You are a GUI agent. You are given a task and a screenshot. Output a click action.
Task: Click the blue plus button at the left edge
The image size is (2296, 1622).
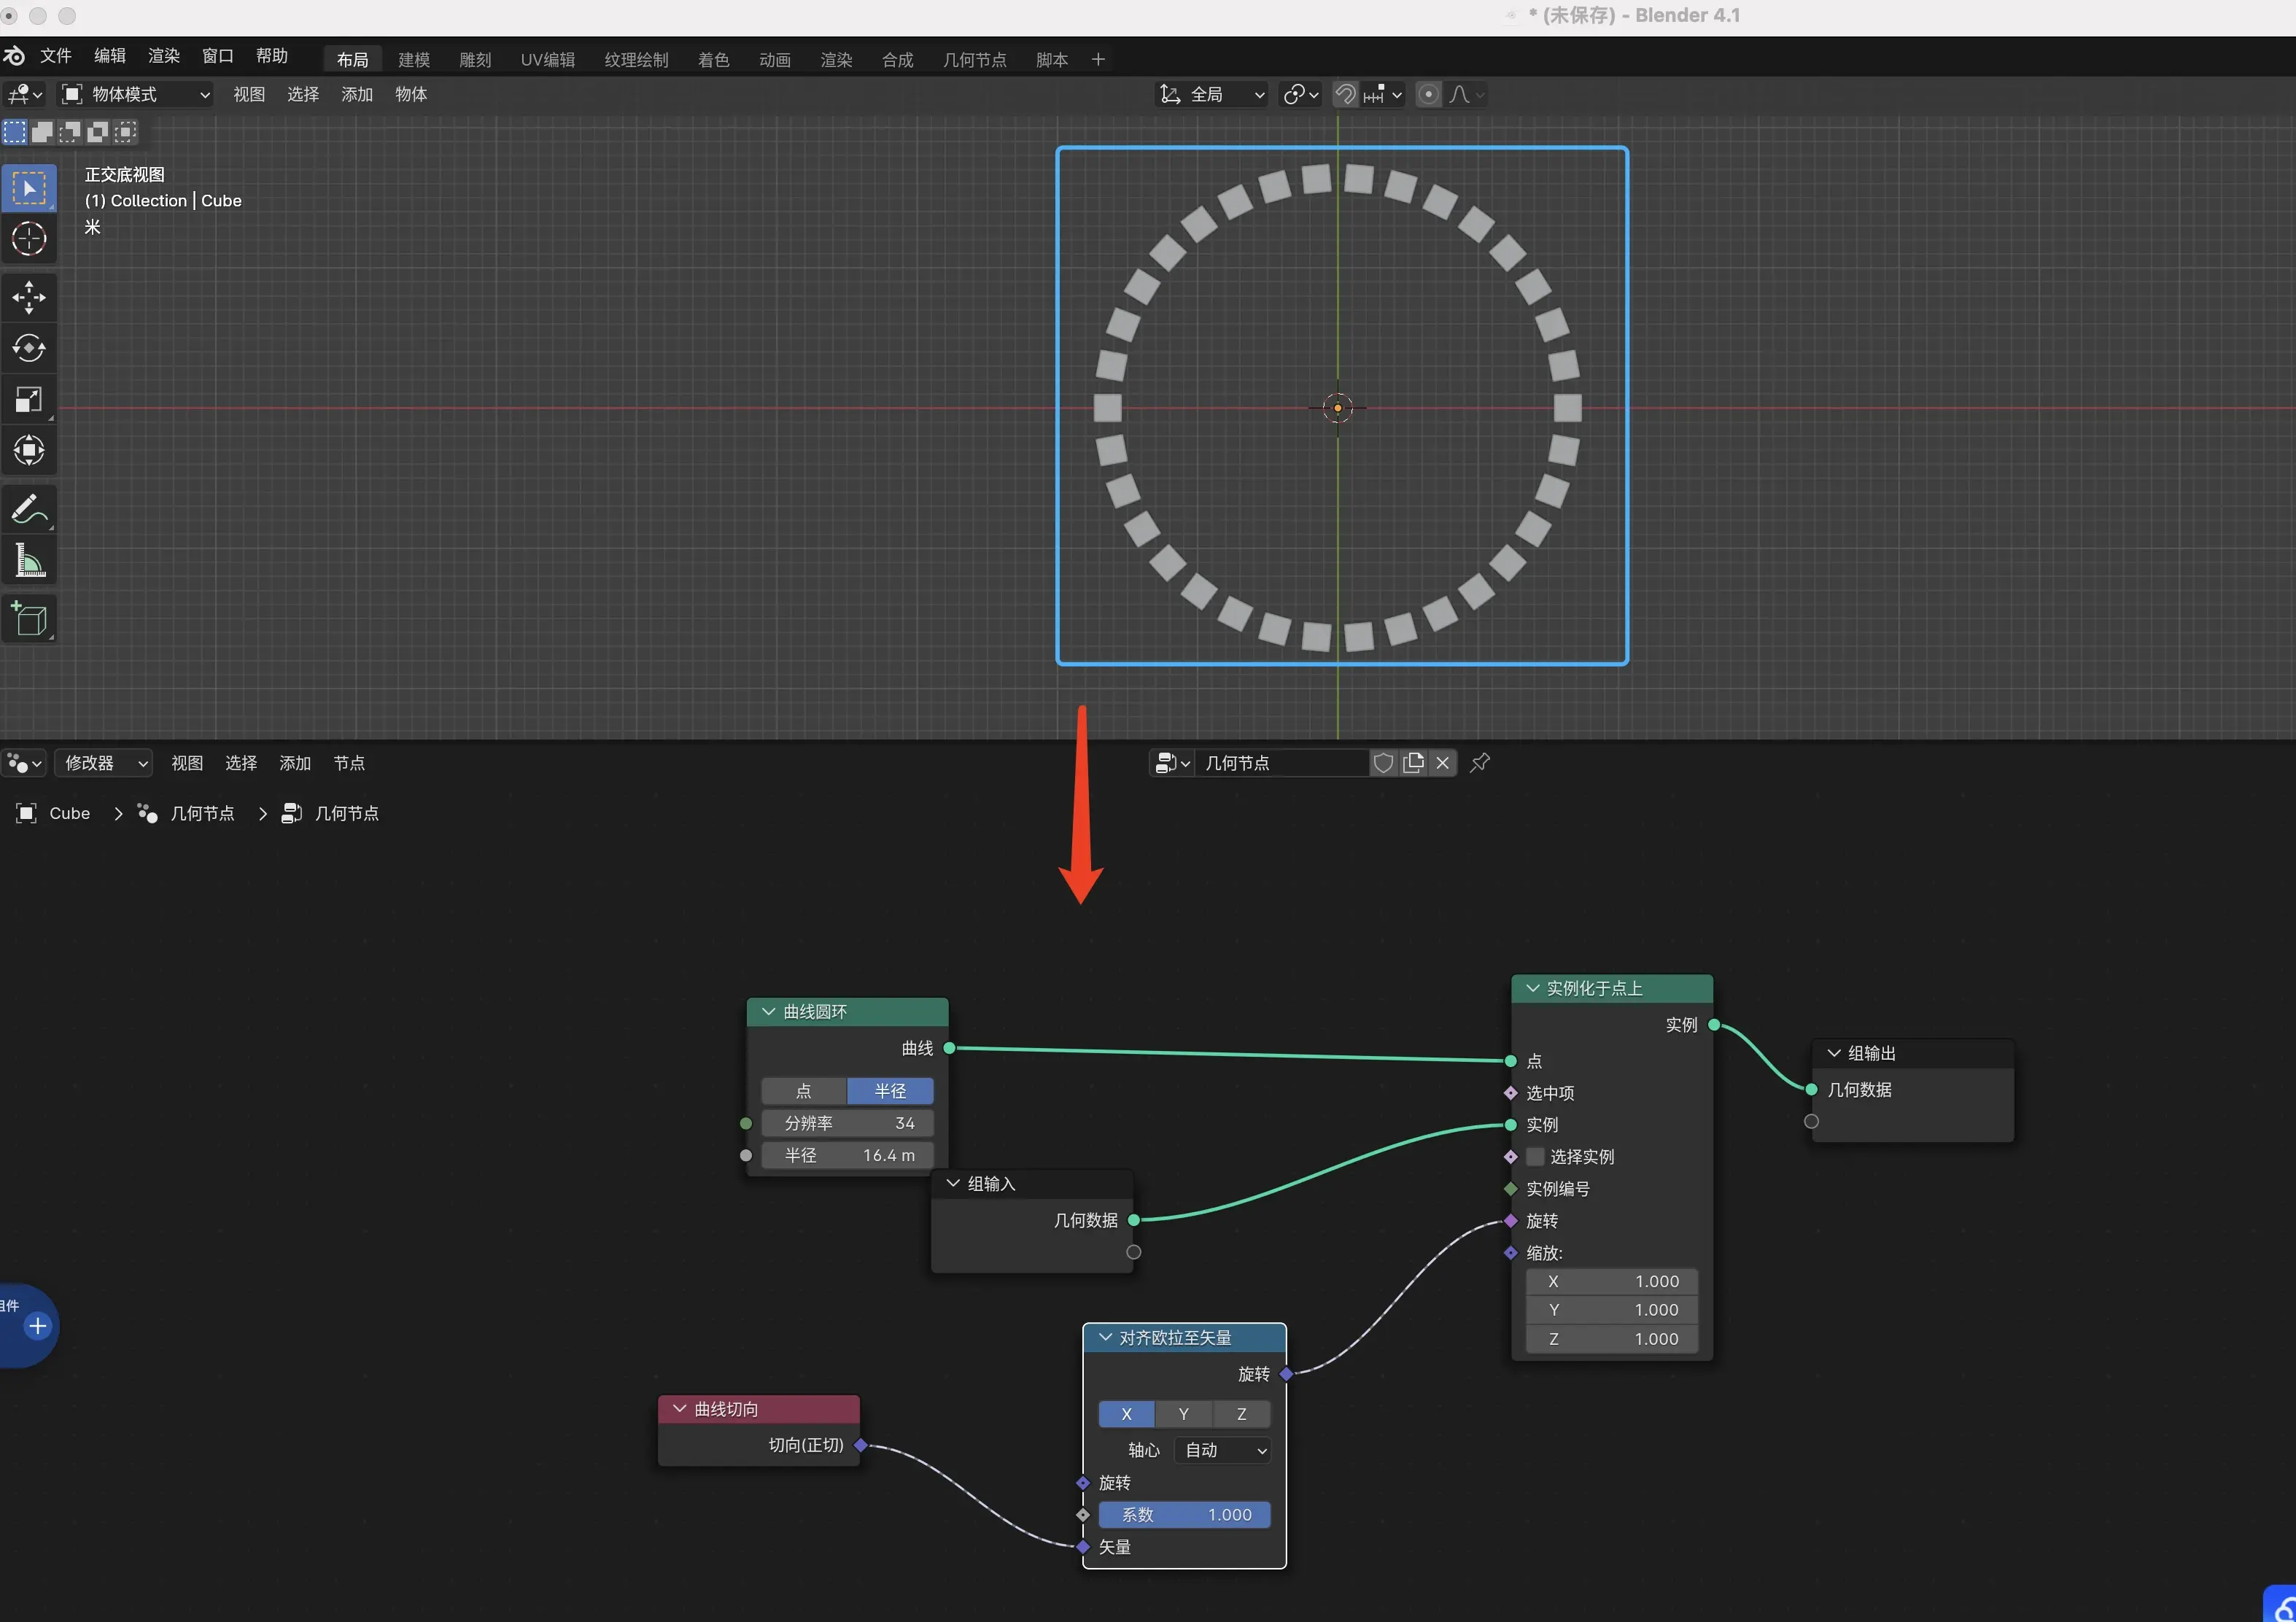tap(37, 1326)
